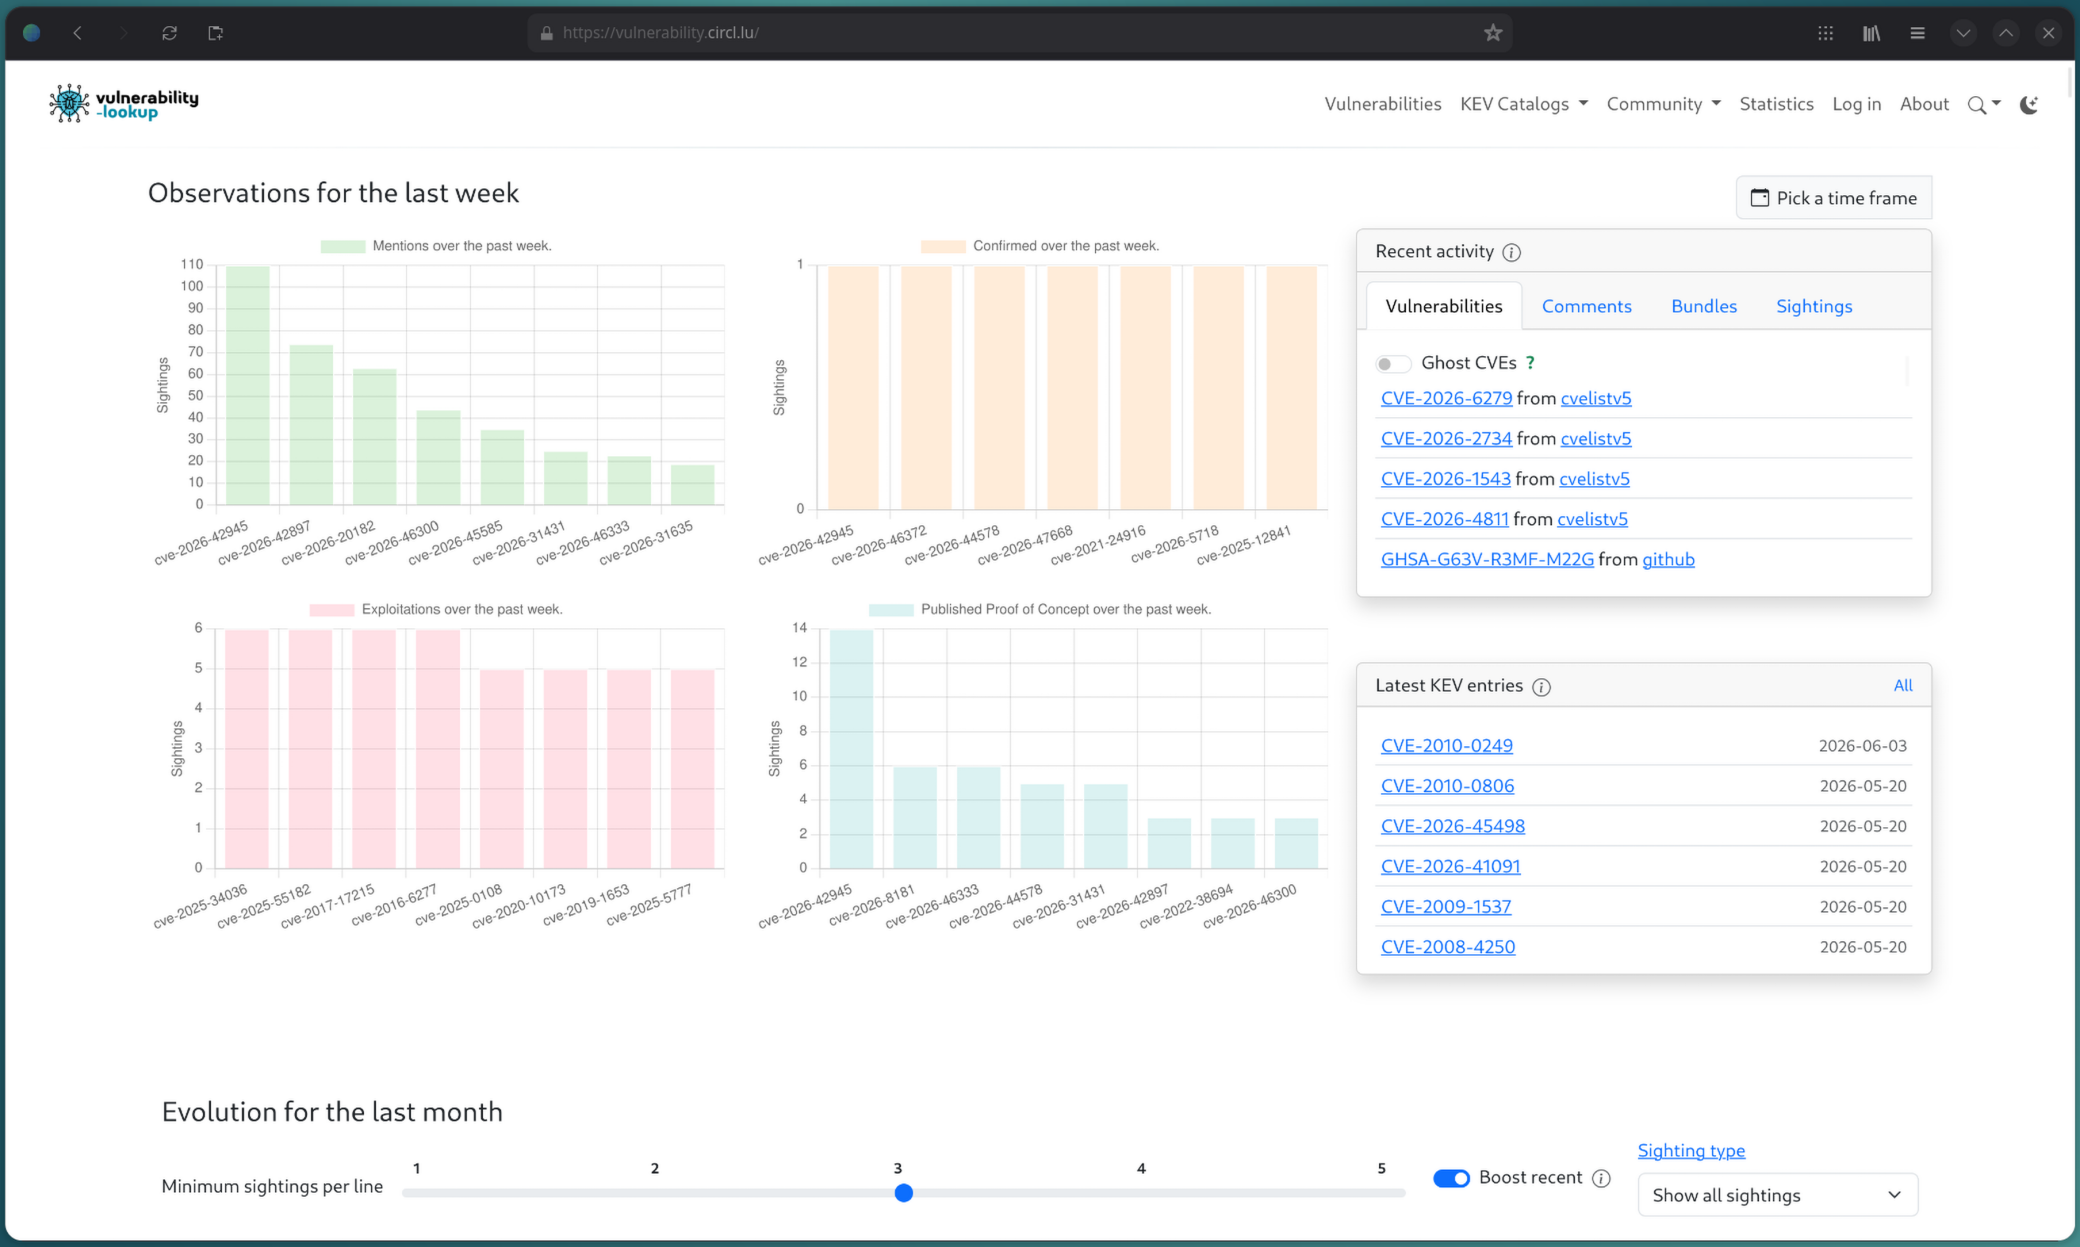Expand the KEV Catalogs dropdown

[1524, 104]
